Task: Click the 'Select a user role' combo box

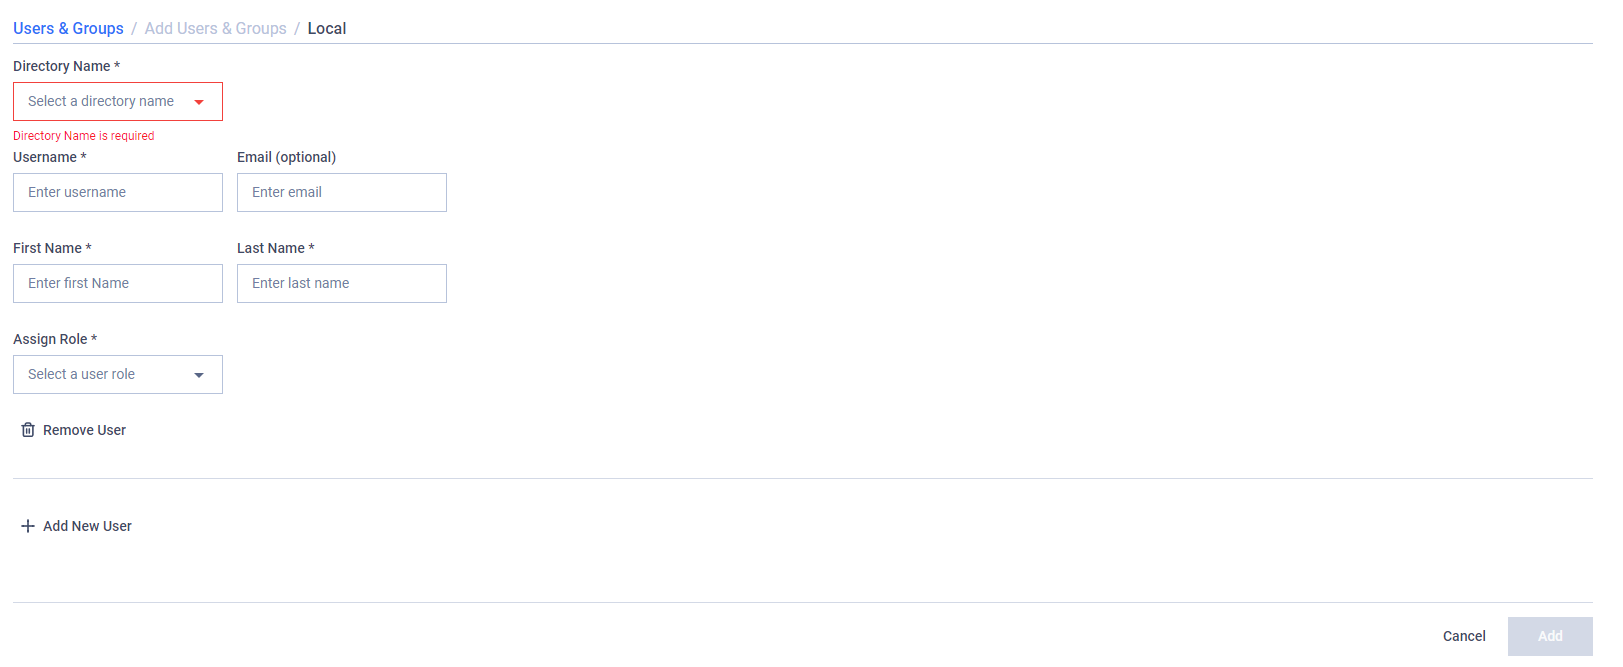Action: (118, 374)
